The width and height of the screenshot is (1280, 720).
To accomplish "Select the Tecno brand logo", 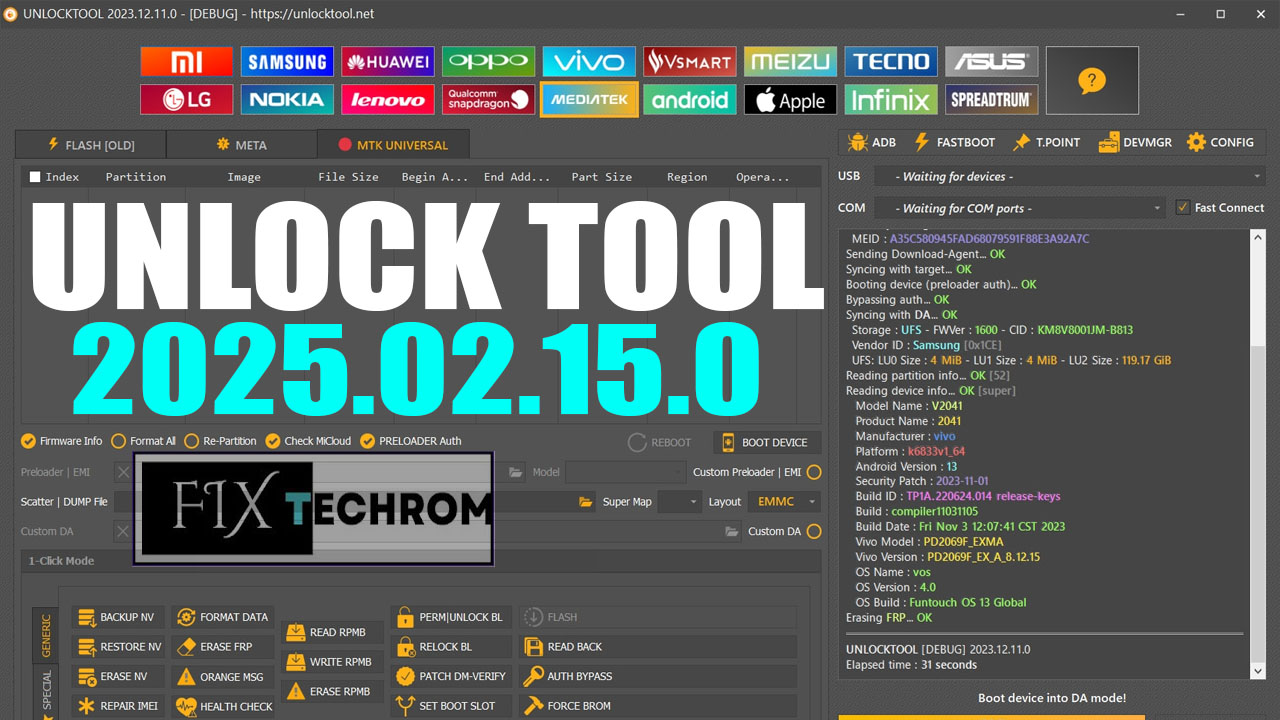I will [891, 62].
